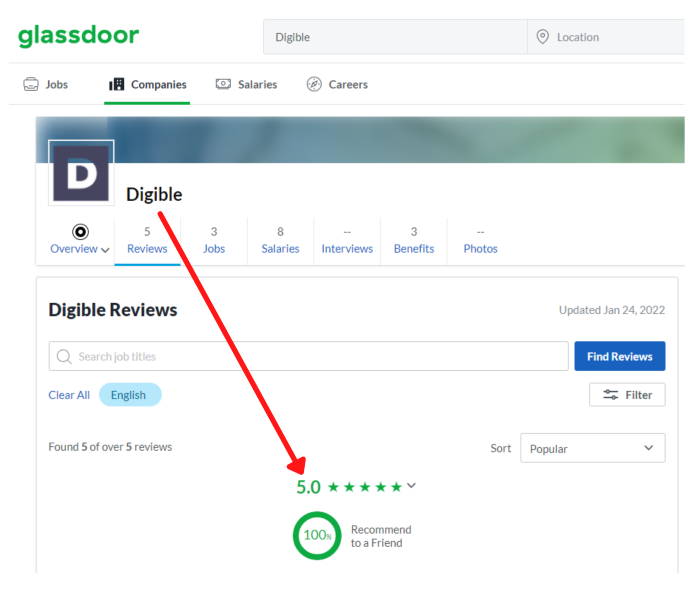Click the Salaries money icon
Screen dimensions: 700x603
[x=223, y=84]
